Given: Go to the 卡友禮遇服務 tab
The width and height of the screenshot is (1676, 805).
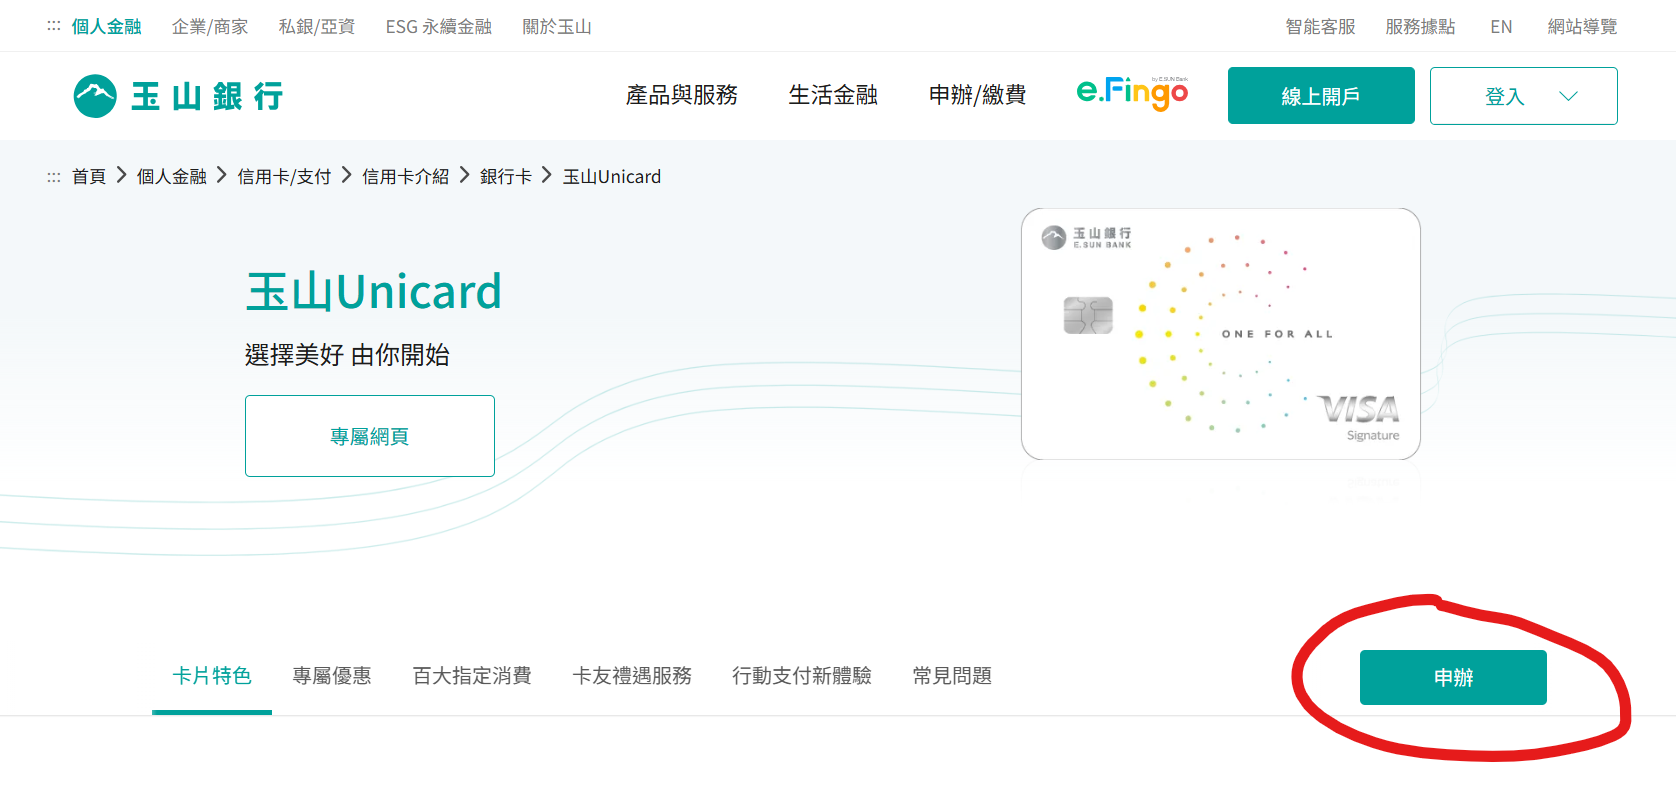Looking at the screenshot, I should pos(632,676).
